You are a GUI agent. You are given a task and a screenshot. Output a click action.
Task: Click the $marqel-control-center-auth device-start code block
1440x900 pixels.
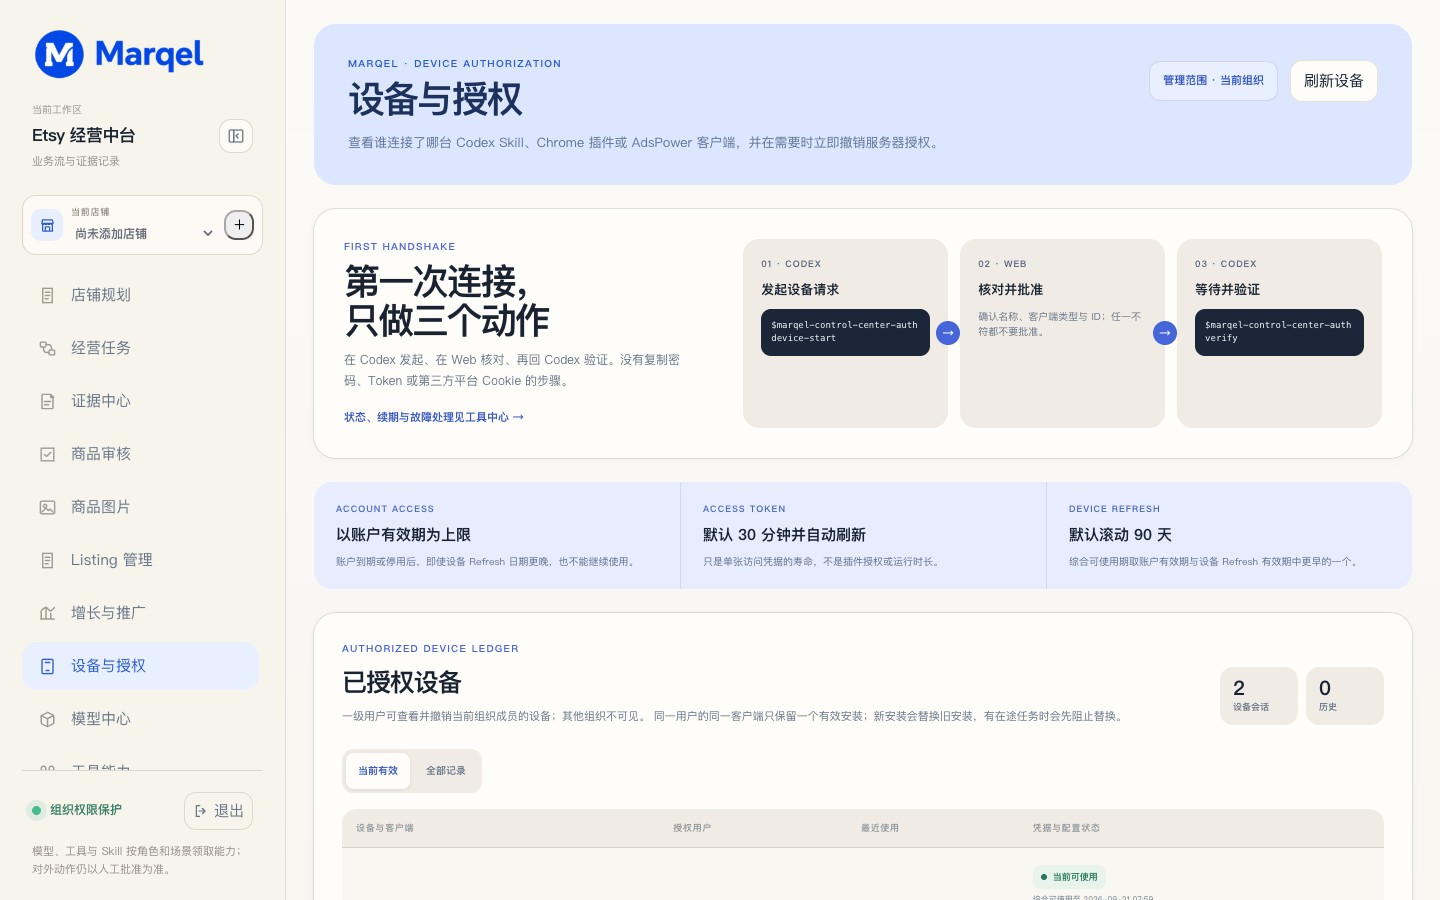pyautogui.click(x=845, y=332)
